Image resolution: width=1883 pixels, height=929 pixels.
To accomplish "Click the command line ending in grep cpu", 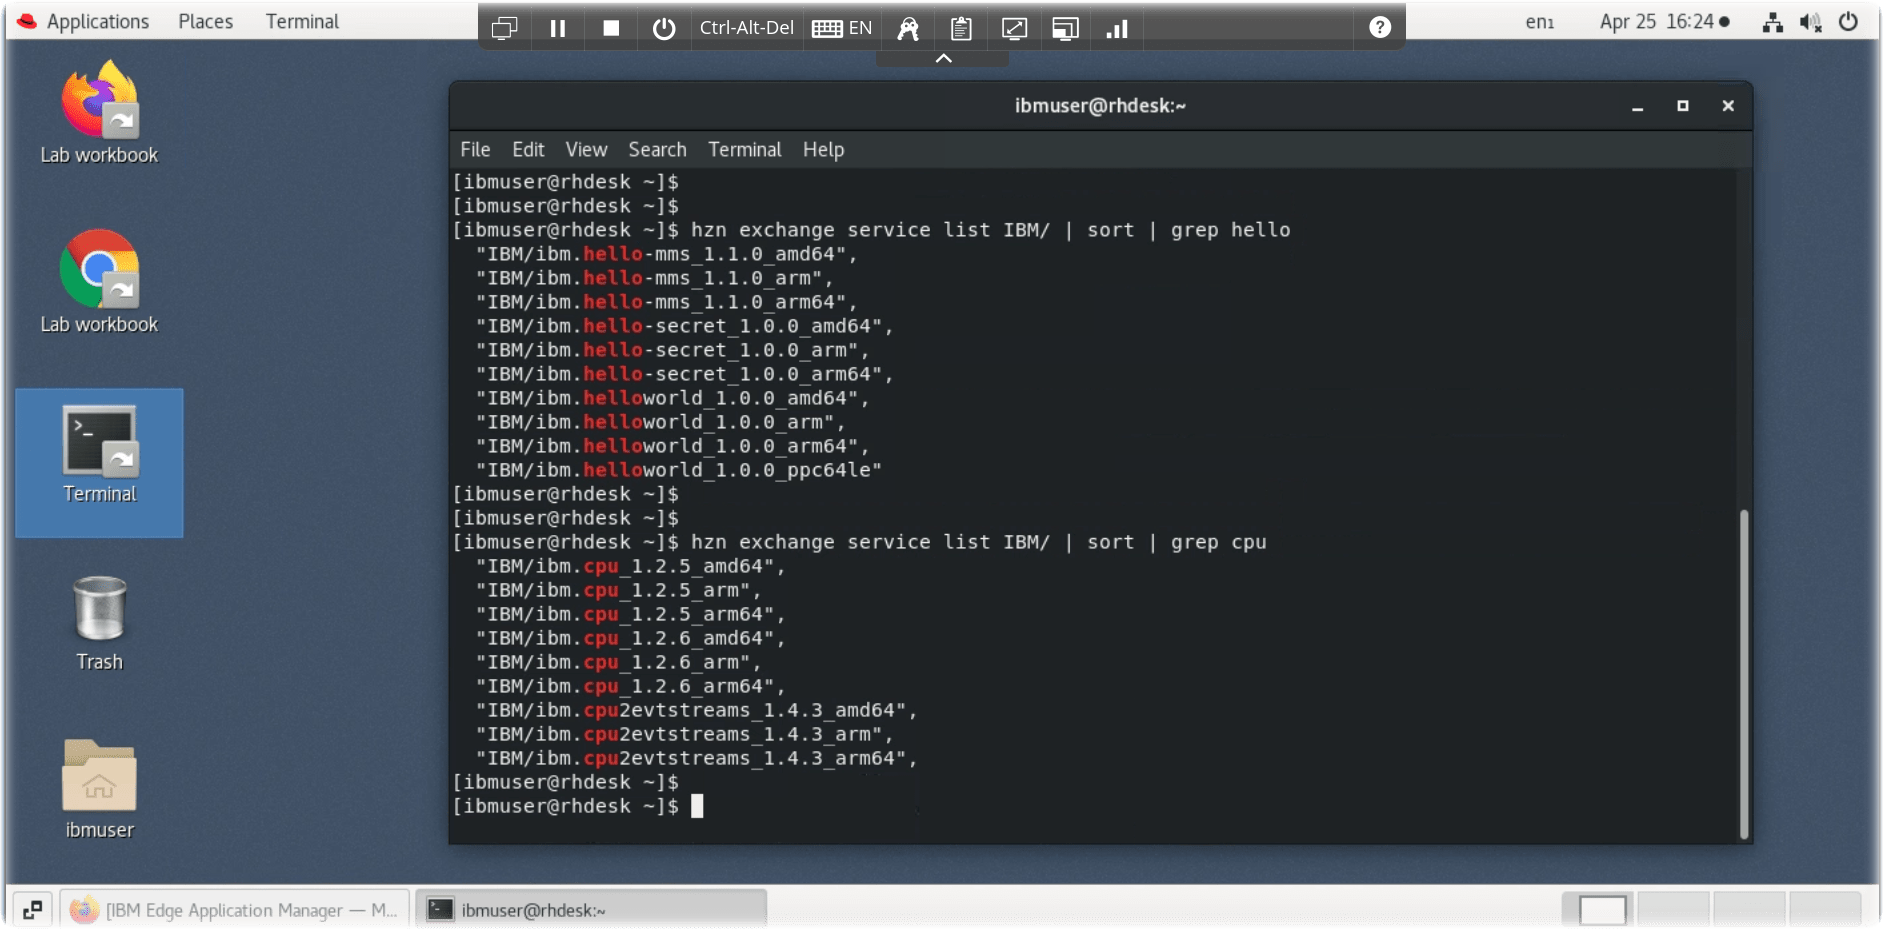I will [x=860, y=542].
